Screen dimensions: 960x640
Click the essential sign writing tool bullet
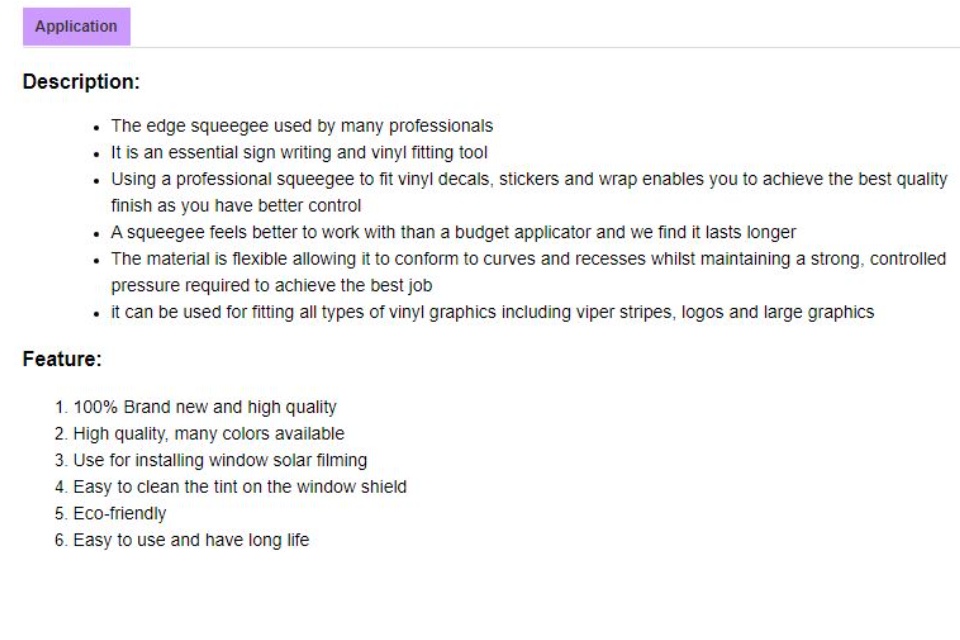(x=299, y=152)
